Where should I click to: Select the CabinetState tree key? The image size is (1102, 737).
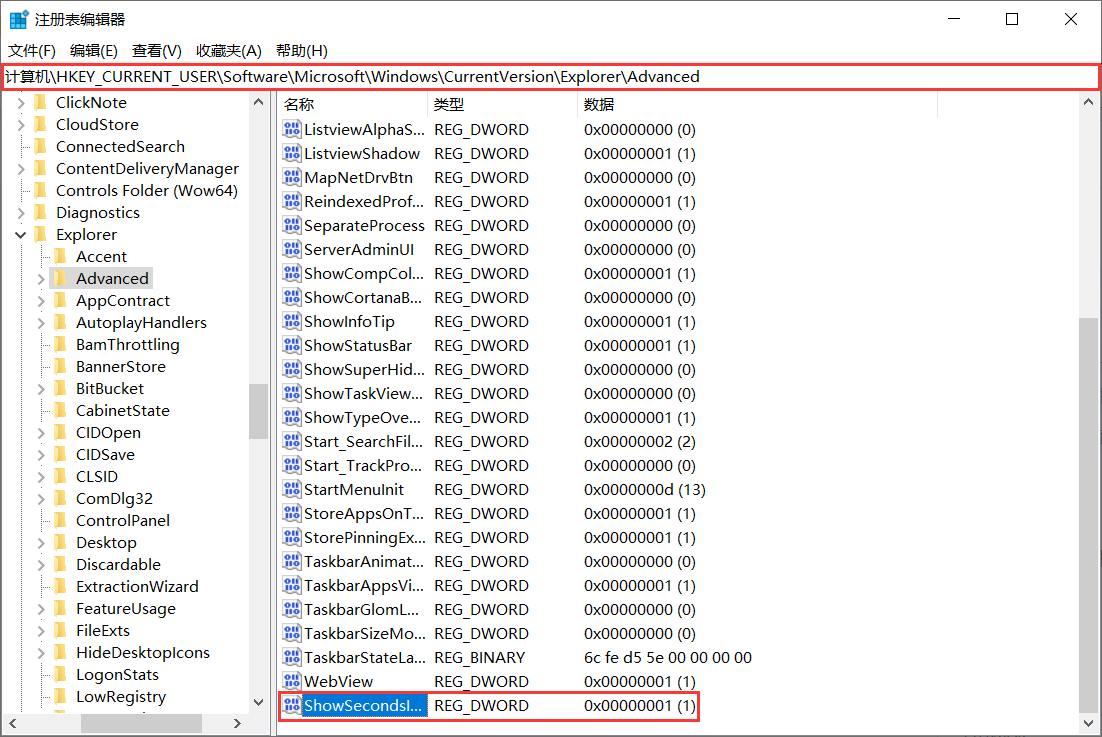[122, 410]
